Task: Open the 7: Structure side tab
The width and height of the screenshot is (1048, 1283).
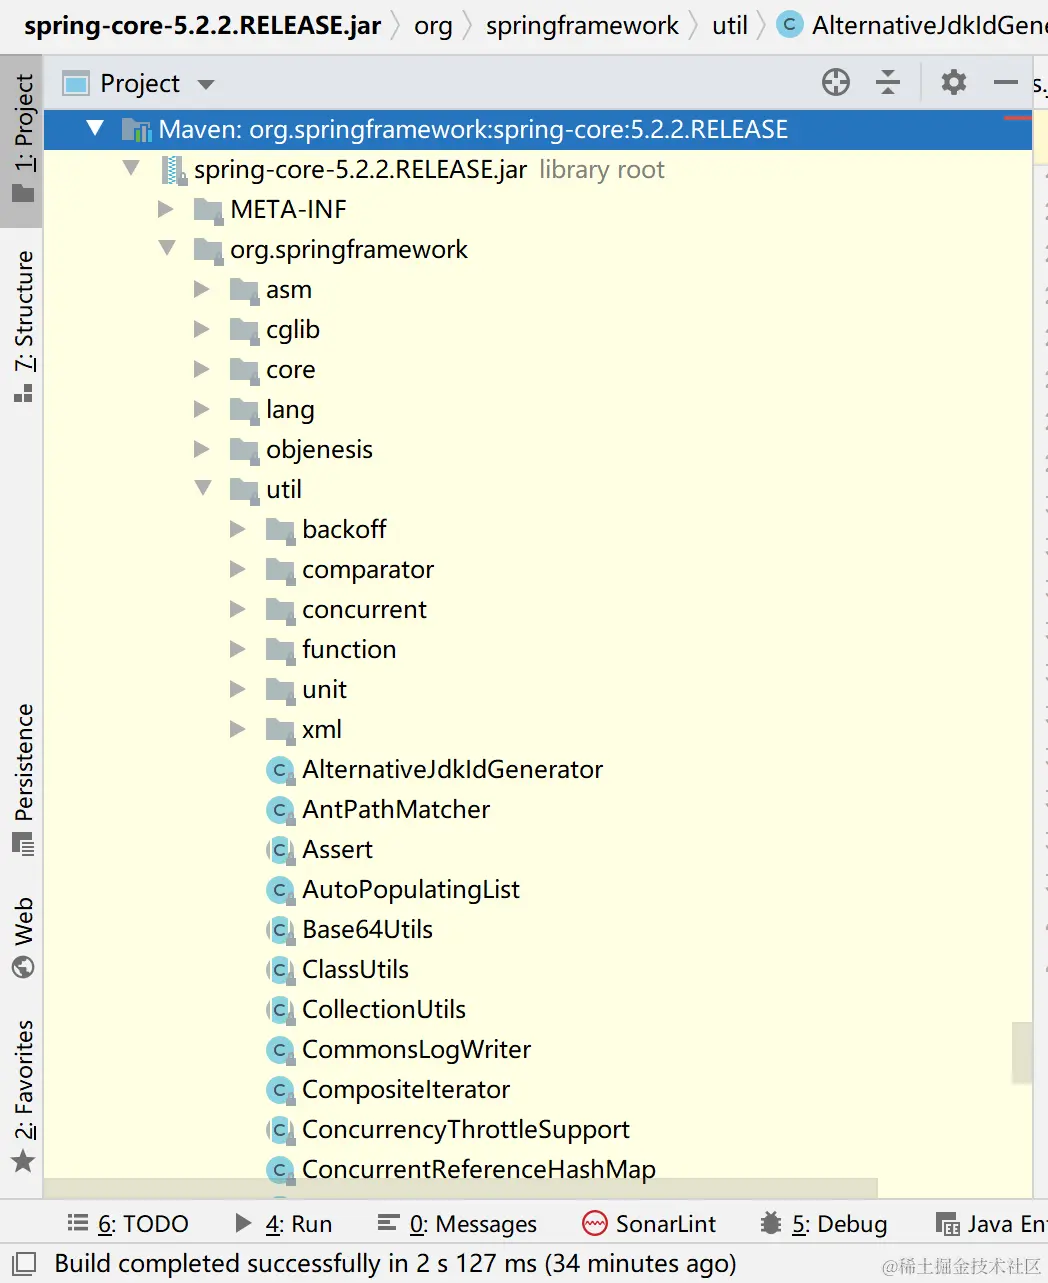Action: pyautogui.click(x=22, y=326)
